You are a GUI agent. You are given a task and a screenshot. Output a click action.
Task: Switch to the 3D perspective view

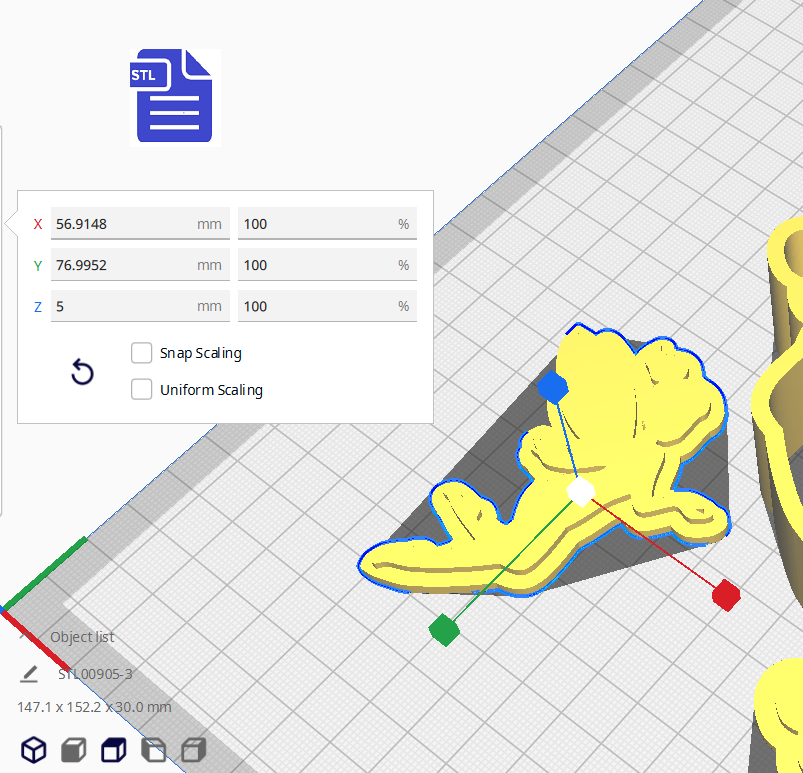click(34, 749)
